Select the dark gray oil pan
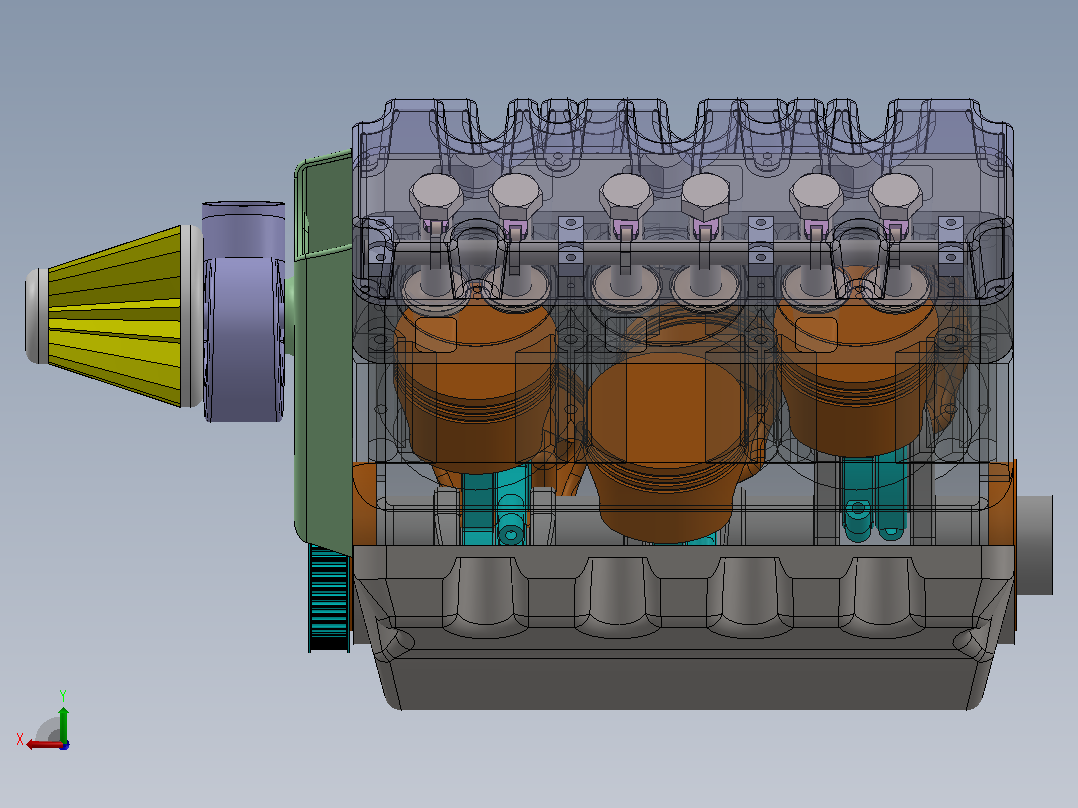 pyautogui.click(x=683, y=627)
